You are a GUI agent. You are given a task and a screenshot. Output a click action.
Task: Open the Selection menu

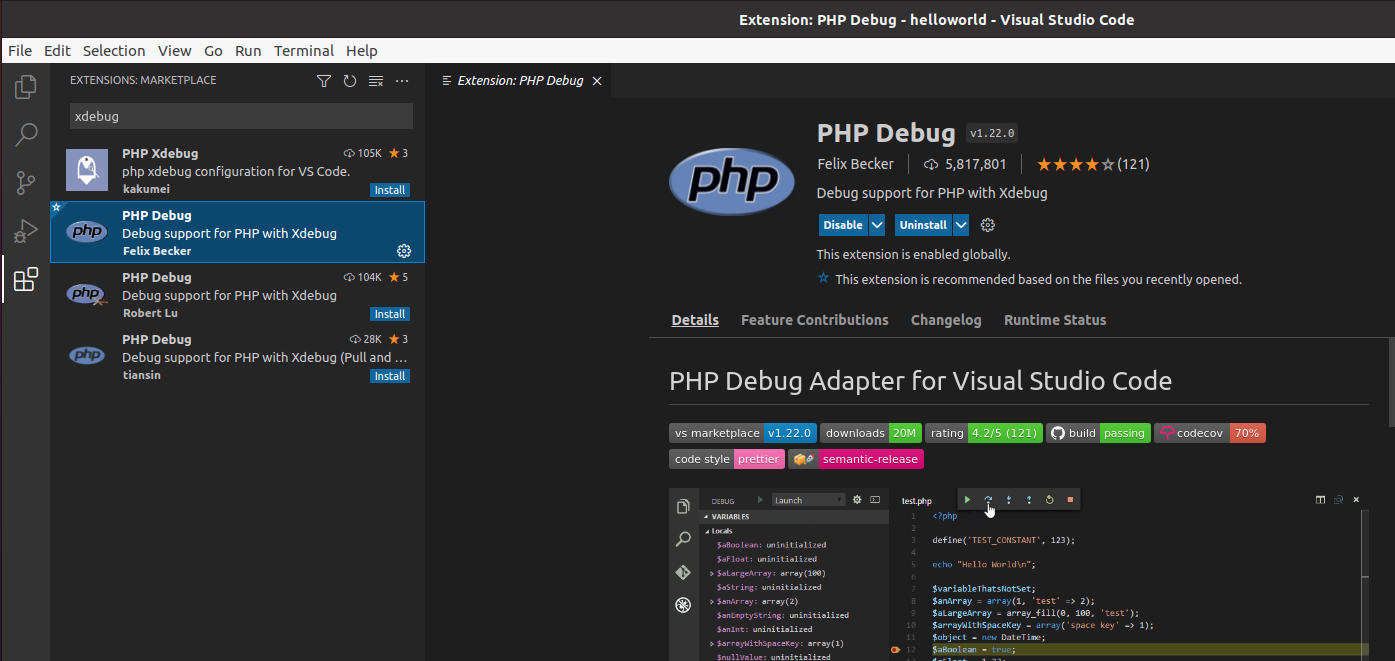(114, 51)
